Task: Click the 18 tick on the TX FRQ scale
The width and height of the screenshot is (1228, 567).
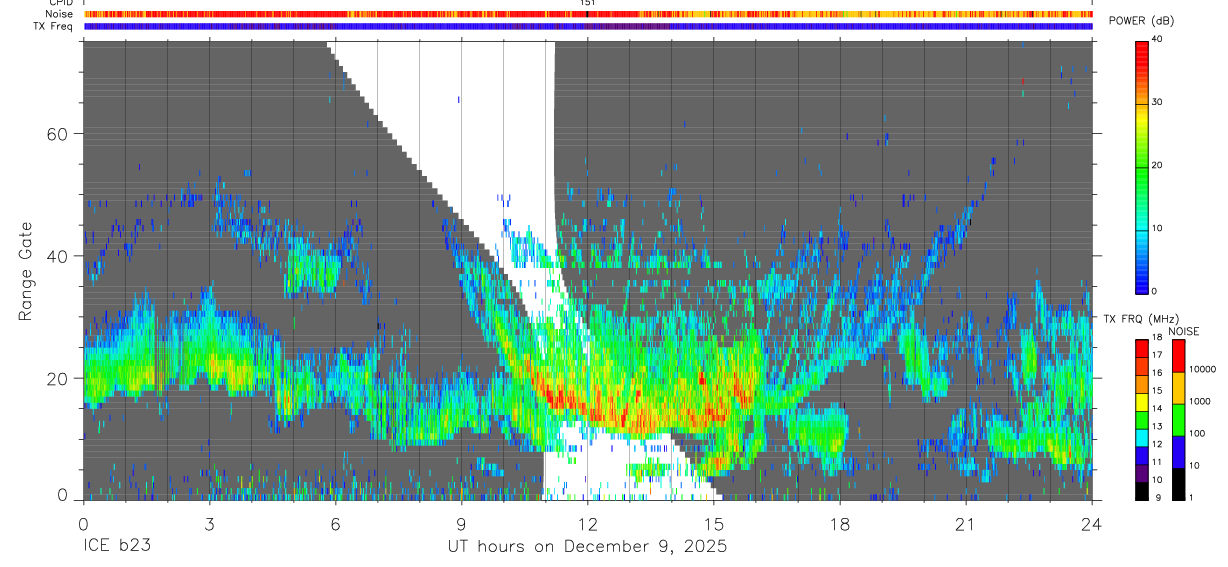Action: pos(1157,337)
